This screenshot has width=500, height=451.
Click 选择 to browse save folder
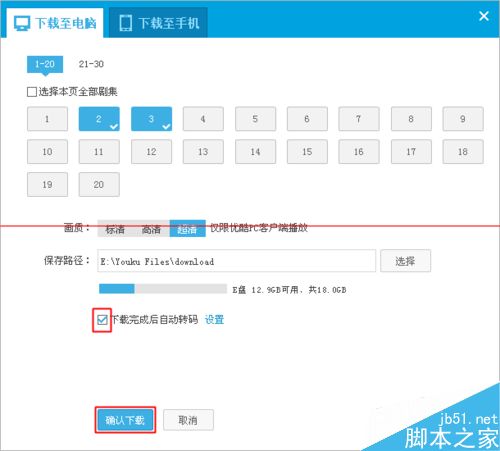[405, 261]
